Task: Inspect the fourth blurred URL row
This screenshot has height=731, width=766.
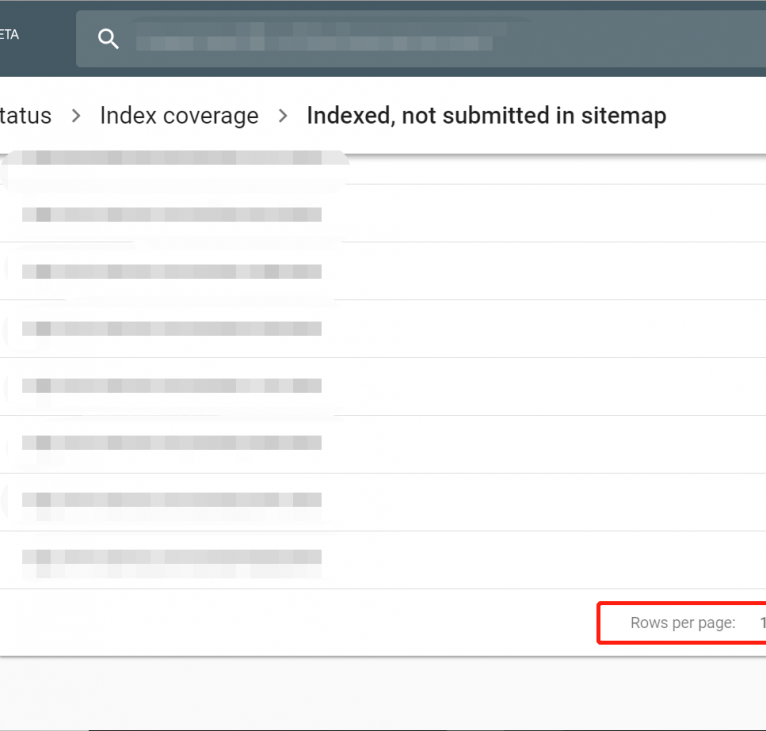Action: (172, 329)
